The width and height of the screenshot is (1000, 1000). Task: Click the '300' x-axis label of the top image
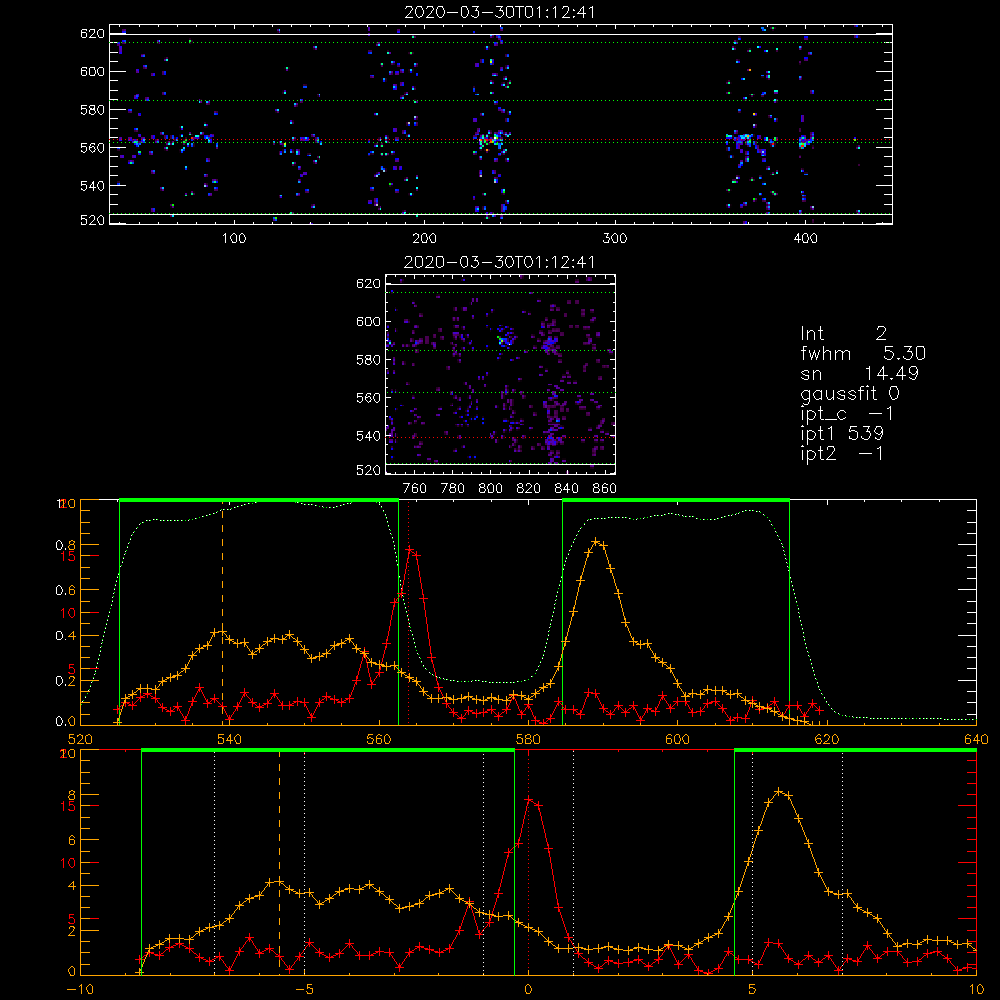(x=615, y=239)
